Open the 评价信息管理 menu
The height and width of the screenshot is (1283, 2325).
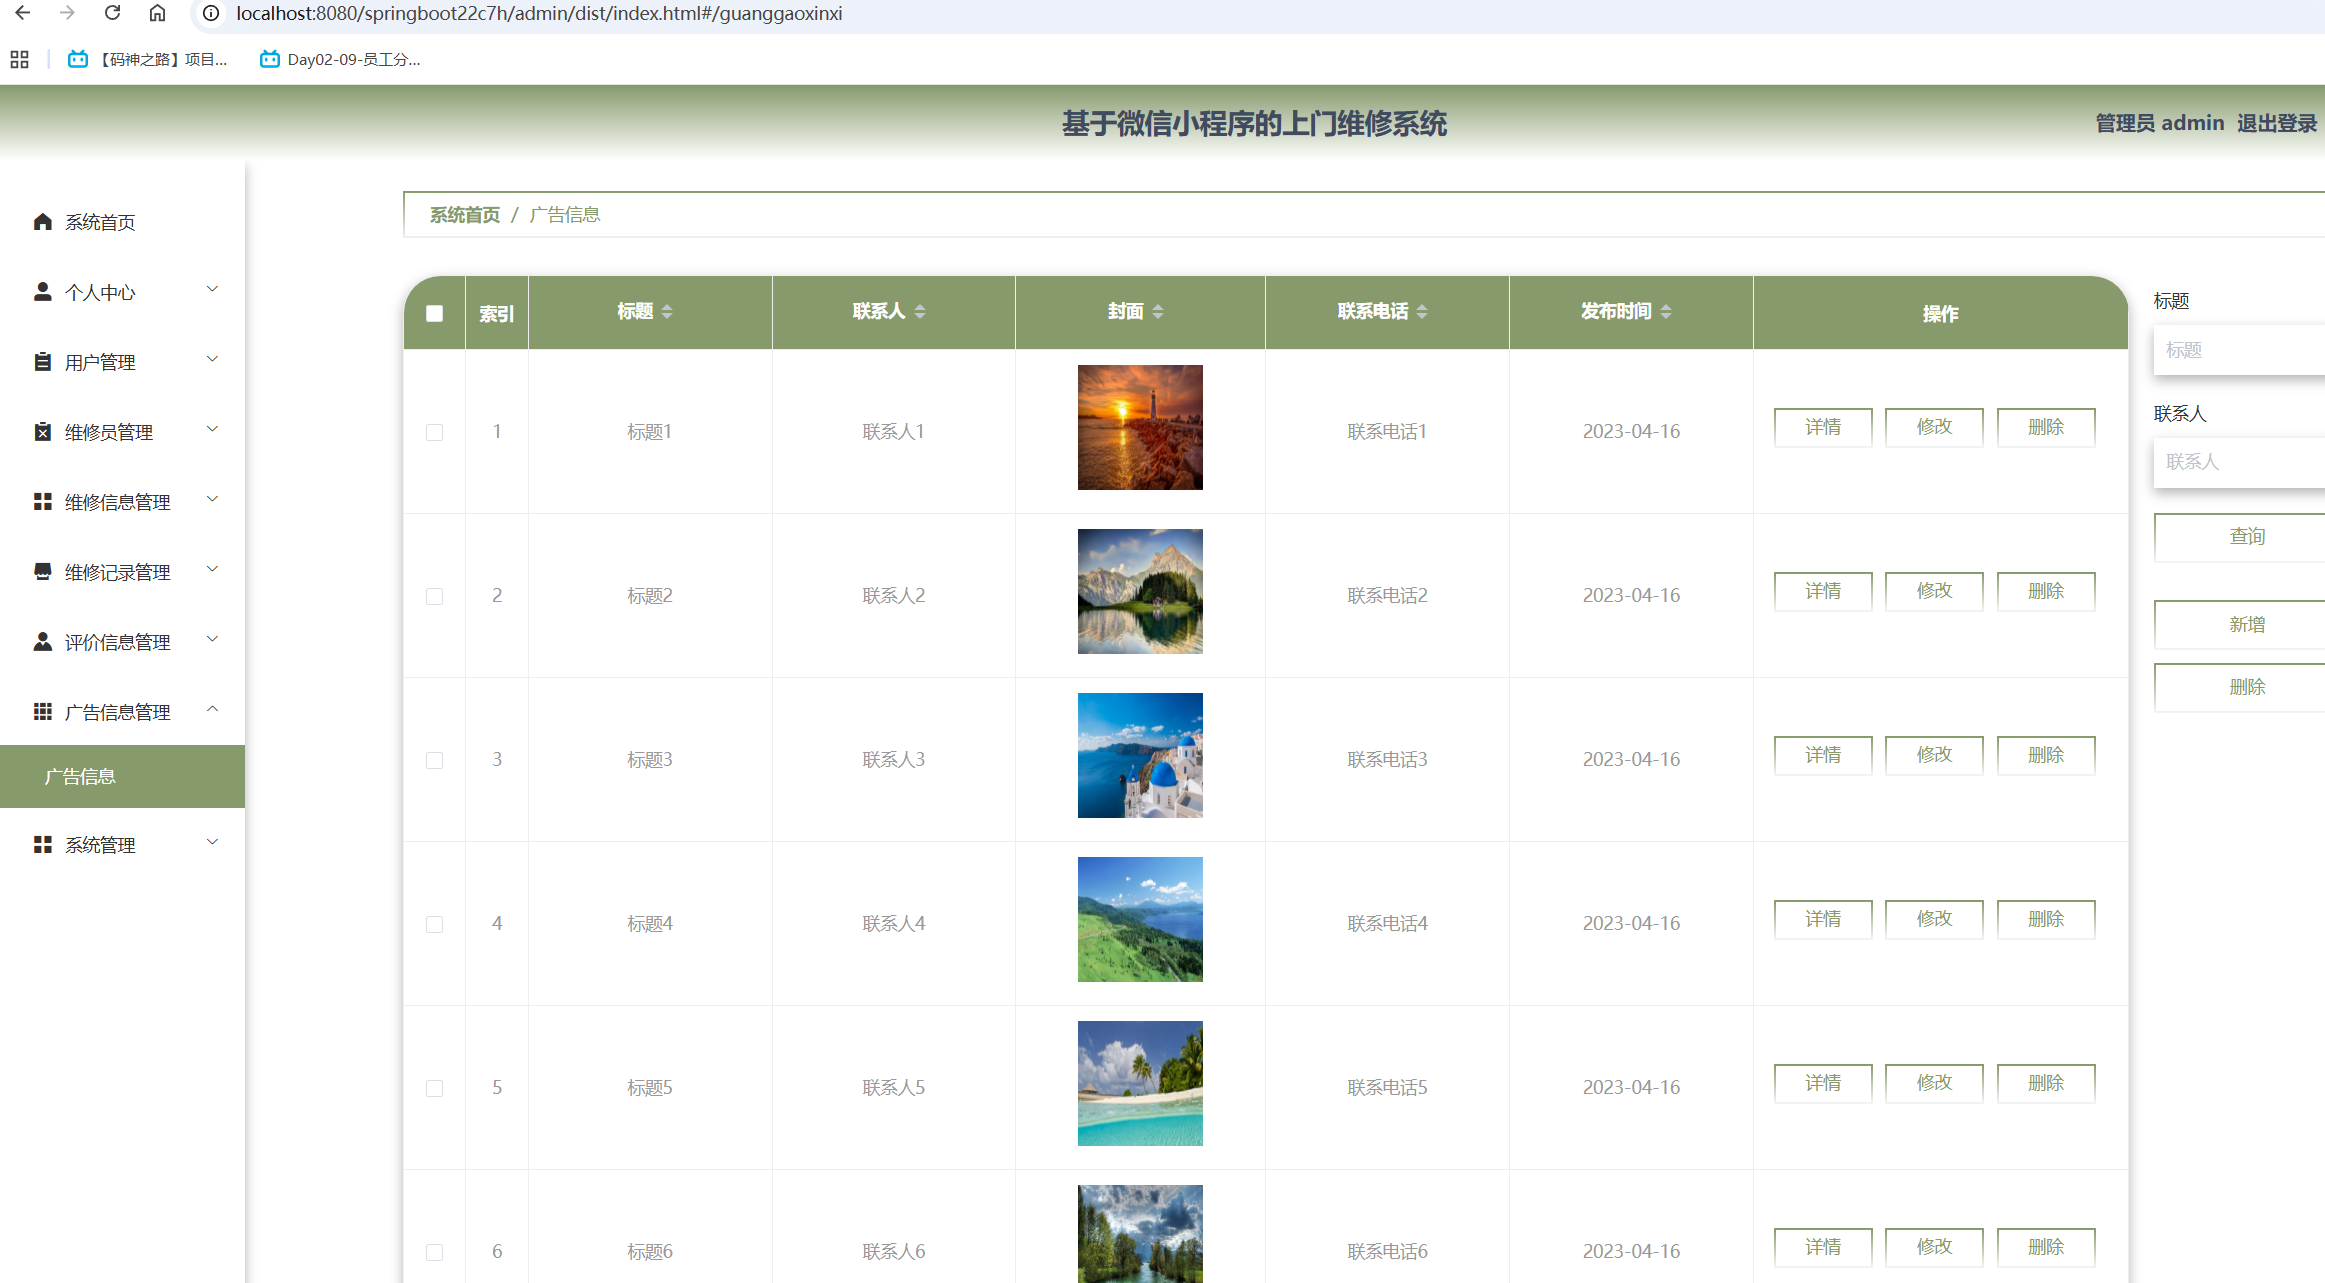click(x=117, y=642)
